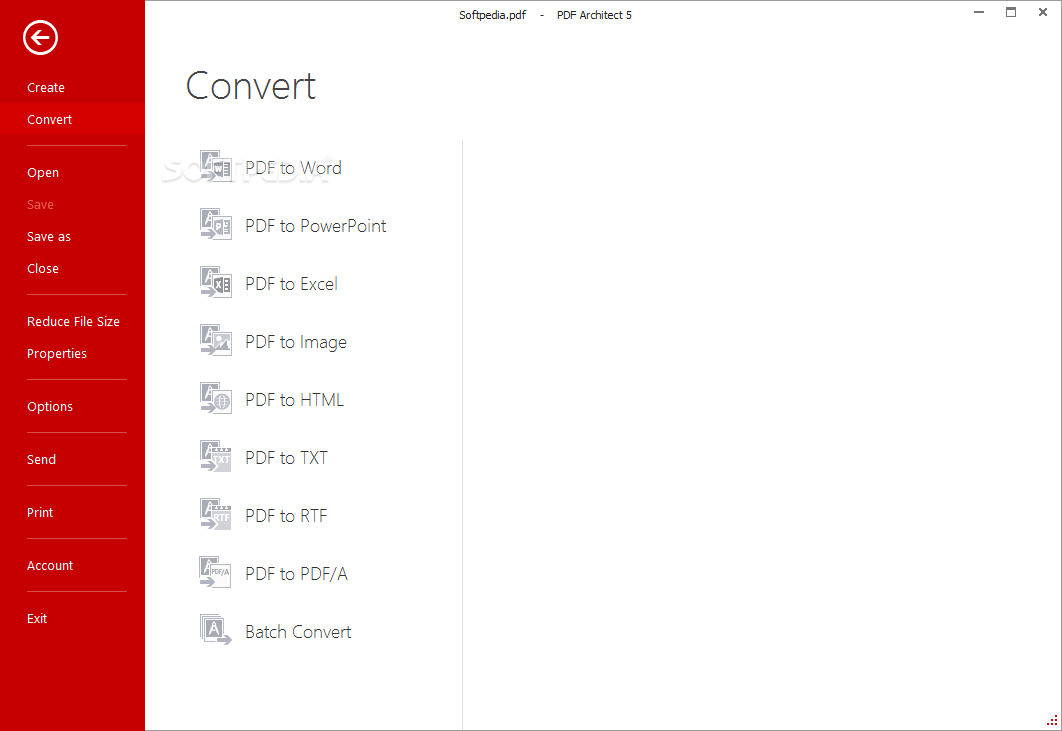Select Save as in sidebar
Screen dimensions: 1062x731
click(x=49, y=236)
